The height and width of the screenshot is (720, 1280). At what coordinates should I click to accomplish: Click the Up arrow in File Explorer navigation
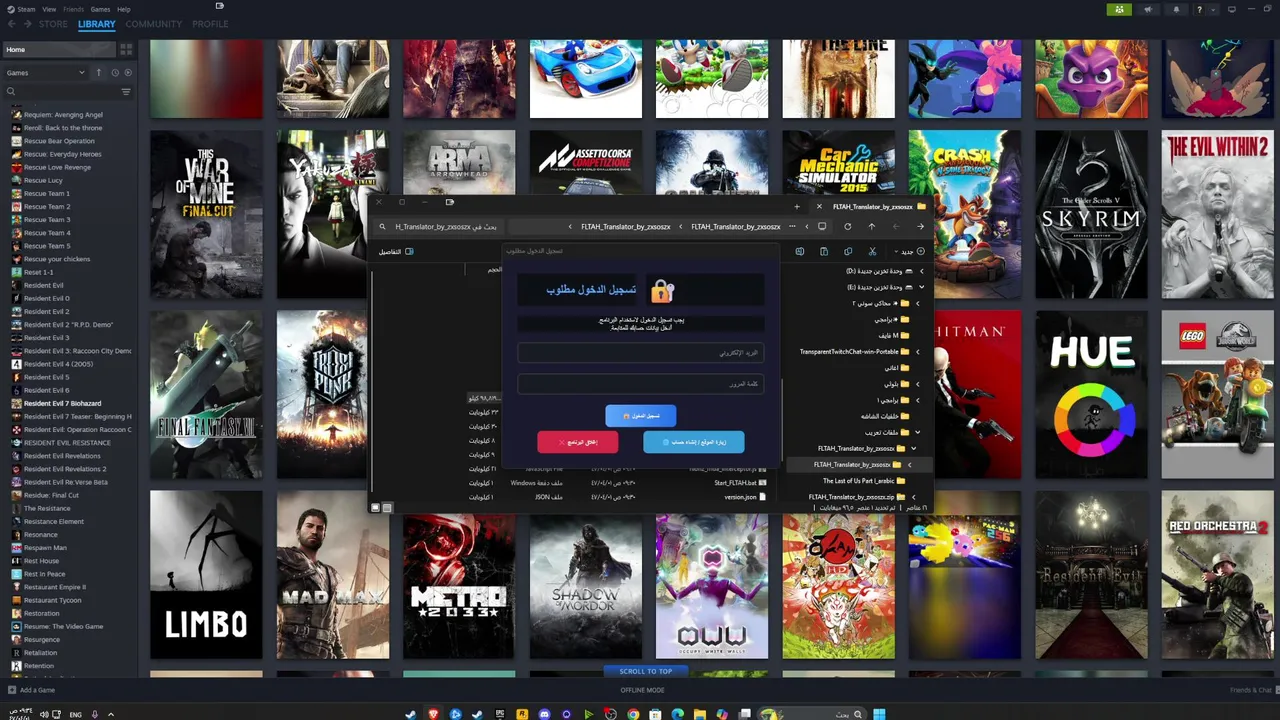pos(871,226)
